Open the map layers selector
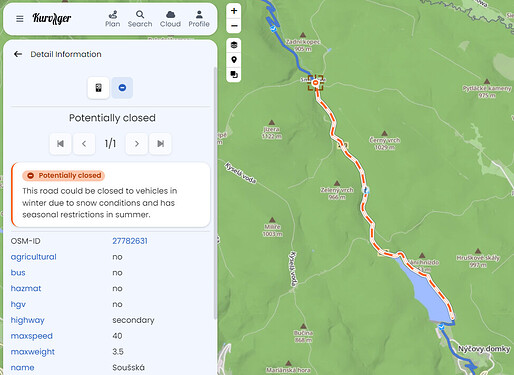The image size is (514, 375). [234, 45]
